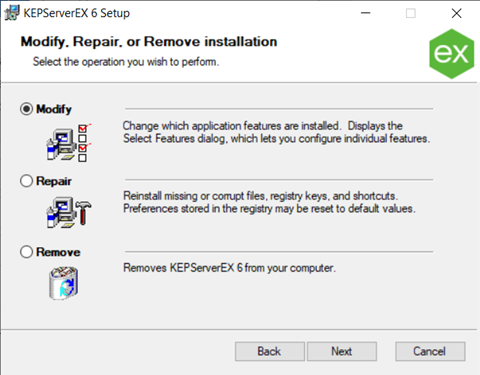Select the Modify radio button
The image size is (480, 375).
pyautogui.click(x=26, y=109)
